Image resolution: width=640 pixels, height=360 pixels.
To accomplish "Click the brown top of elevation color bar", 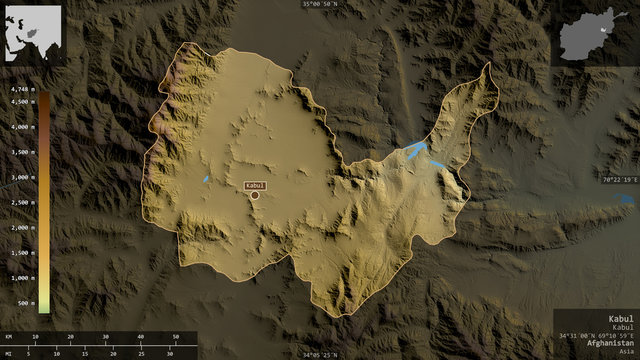I will coord(44,99).
